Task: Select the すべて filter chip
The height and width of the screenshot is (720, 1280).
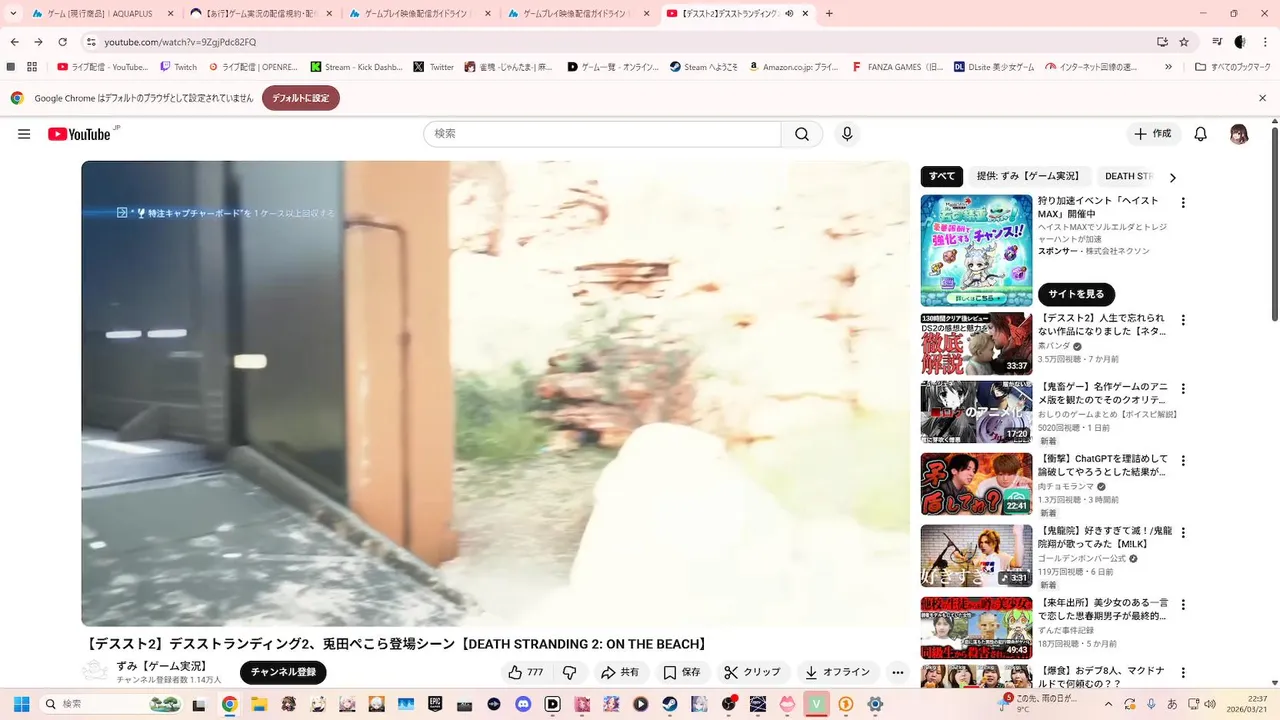Action: (x=942, y=176)
